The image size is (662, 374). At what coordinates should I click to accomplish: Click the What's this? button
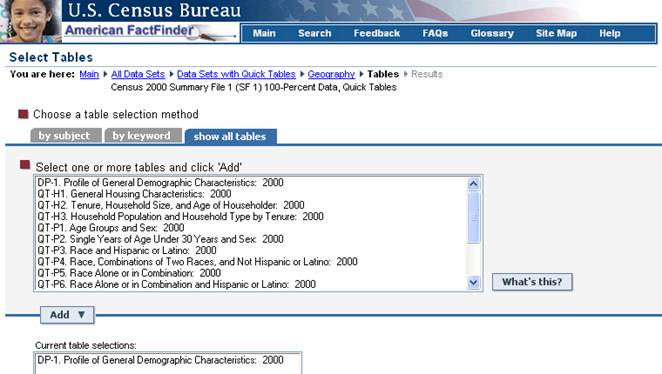coord(532,282)
